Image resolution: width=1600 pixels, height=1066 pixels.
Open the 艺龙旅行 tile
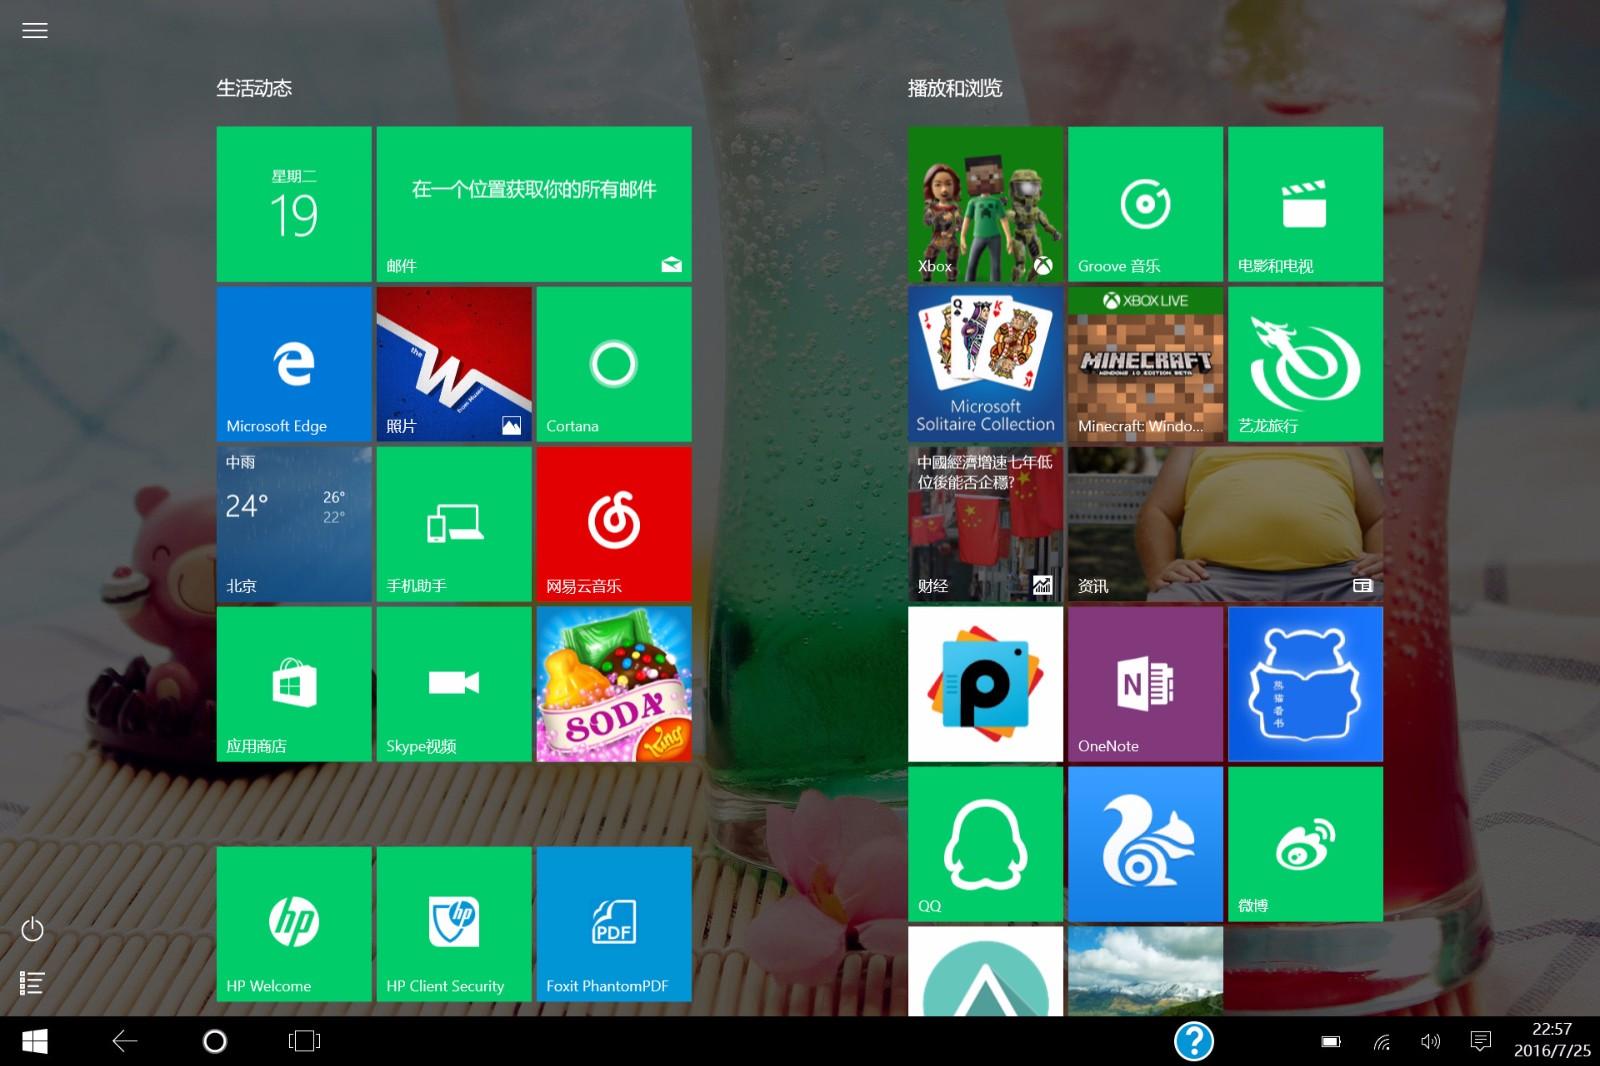(x=1305, y=364)
